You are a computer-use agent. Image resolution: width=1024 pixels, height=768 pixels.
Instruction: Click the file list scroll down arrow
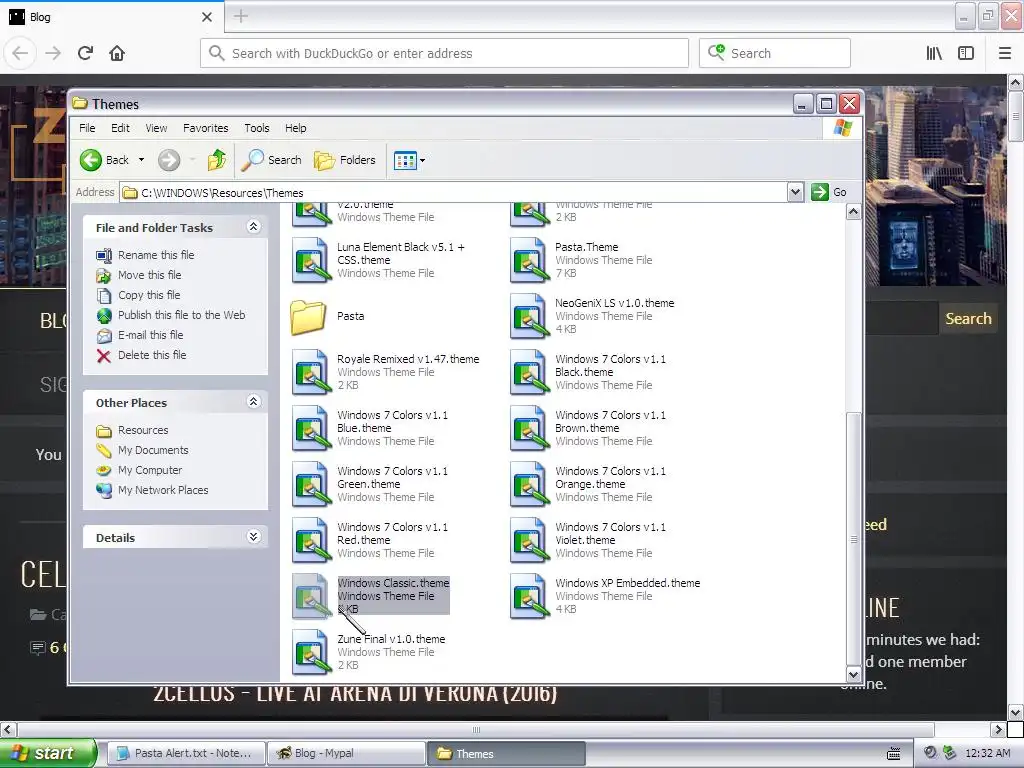pos(853,674)
